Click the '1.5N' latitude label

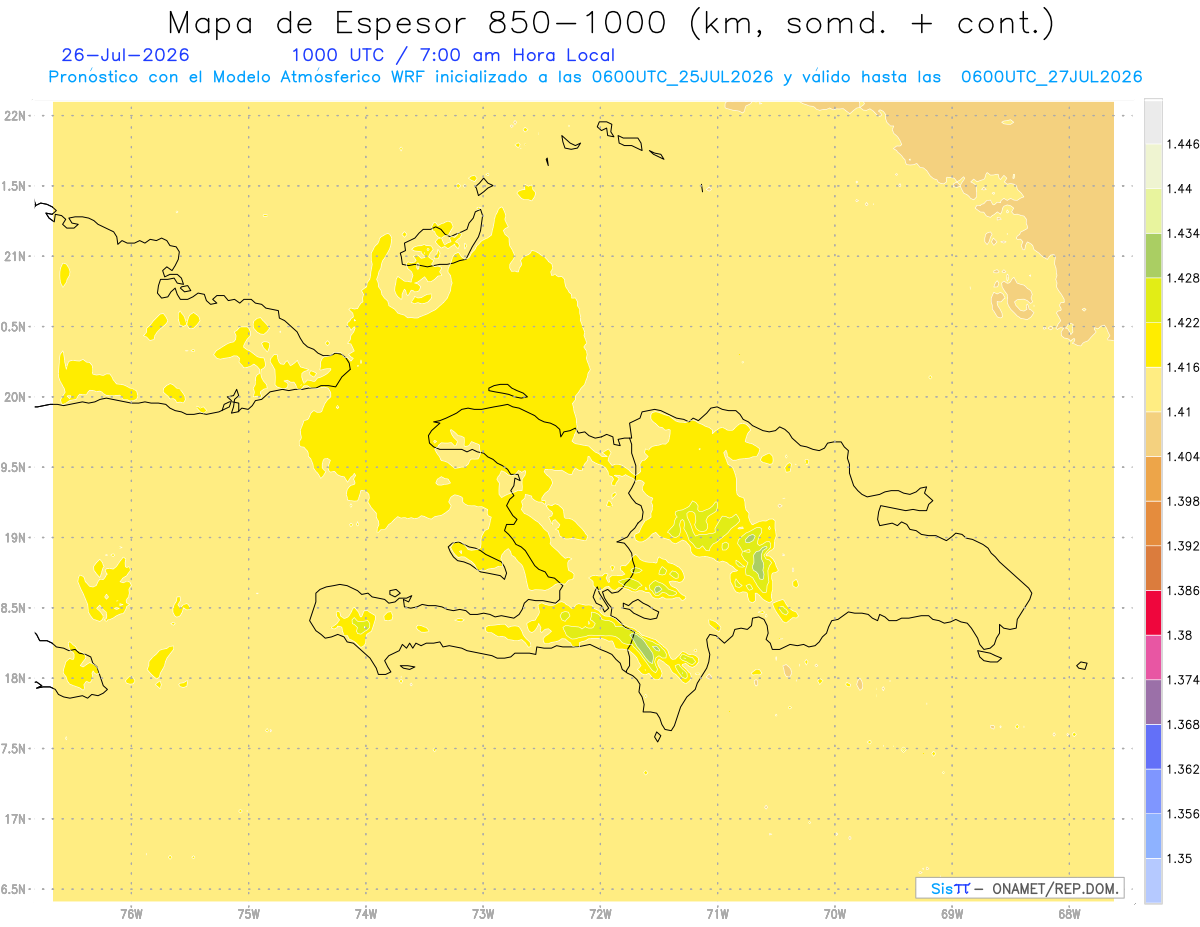click(15, 186)
